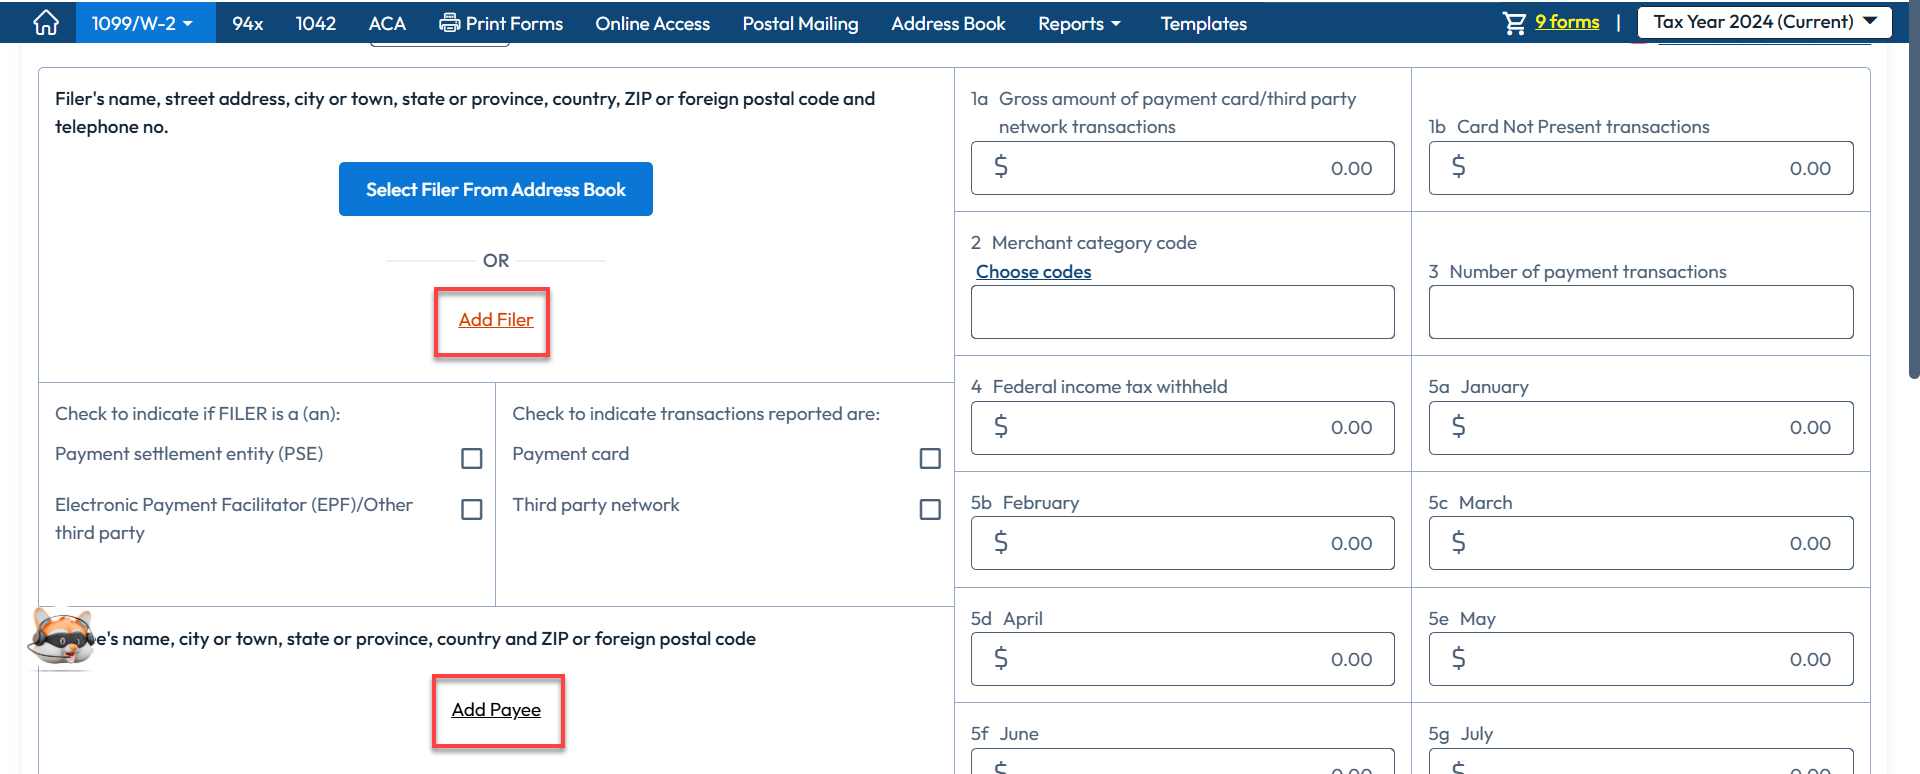Open the 94x menu item
The width and height of the screenshot is (1920, 774).
coord(248,23)
